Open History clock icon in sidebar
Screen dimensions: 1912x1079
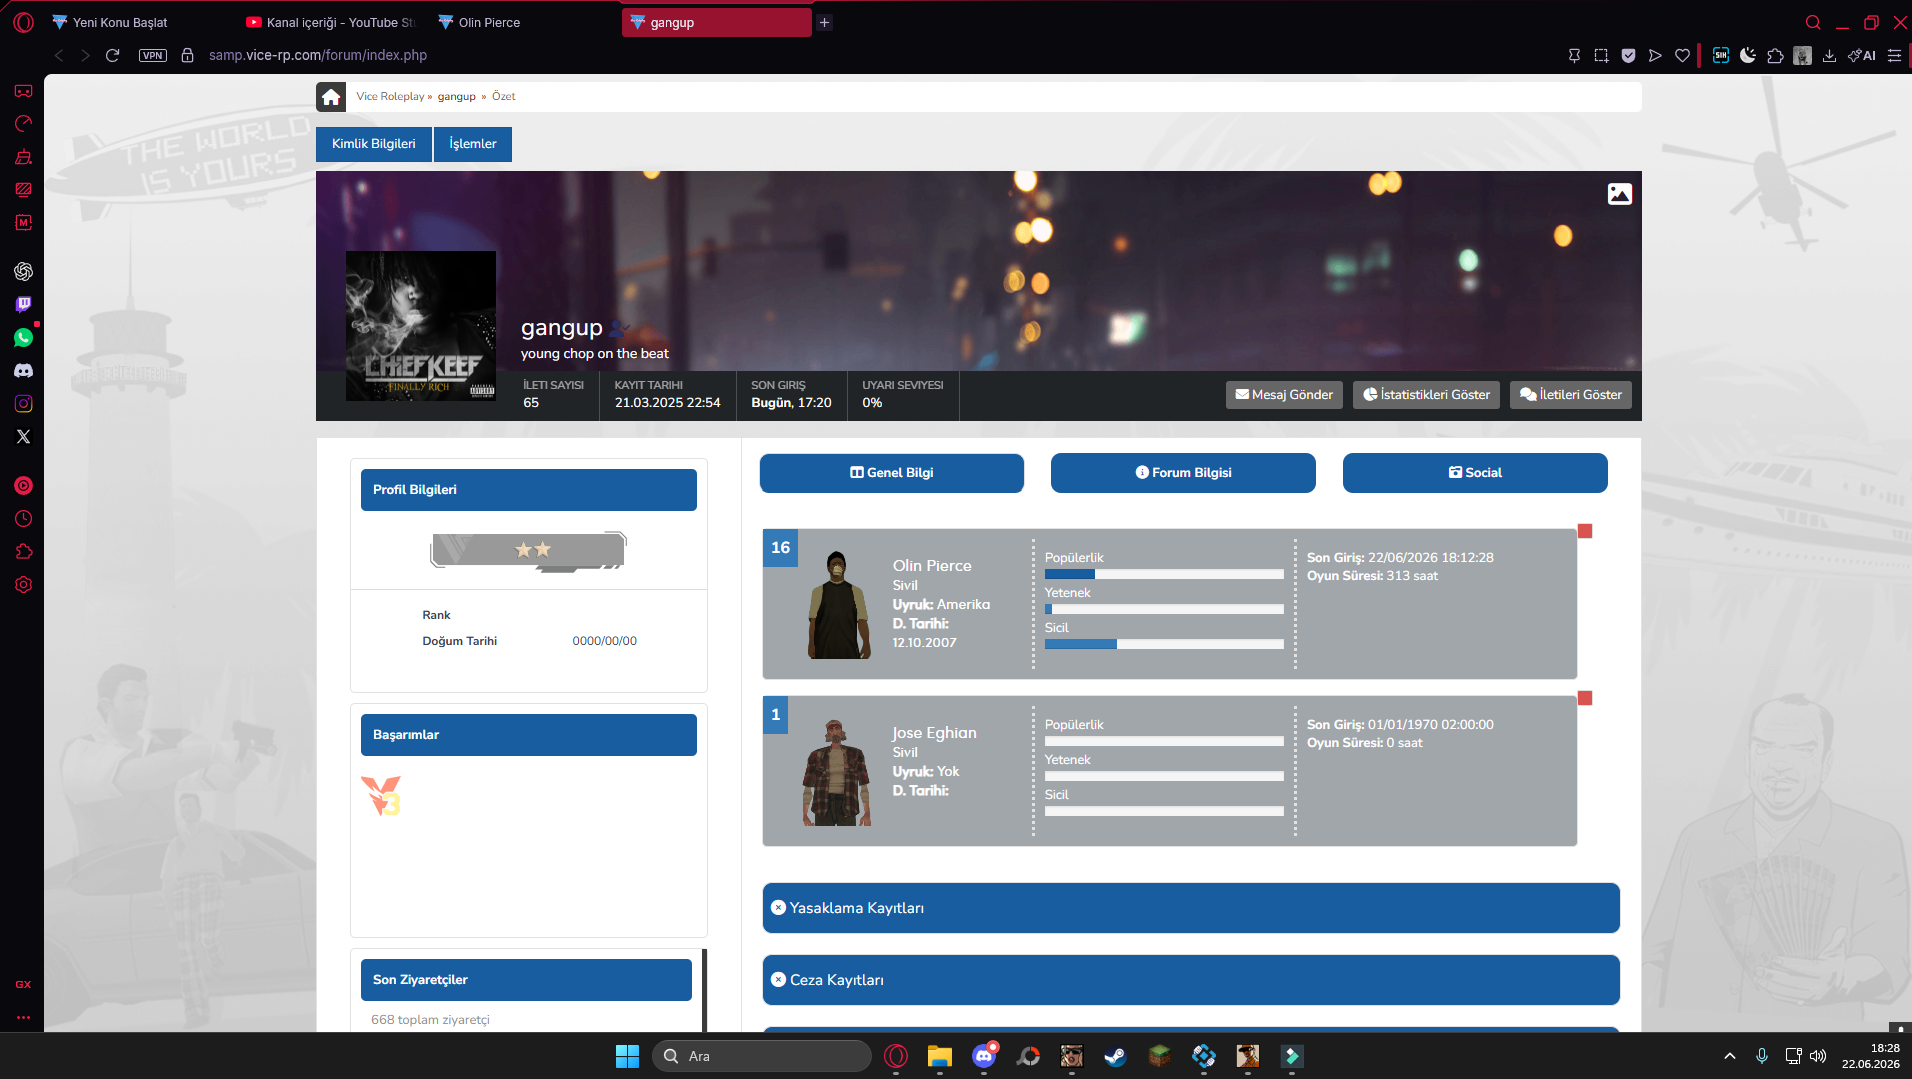(x=23, y=518)
